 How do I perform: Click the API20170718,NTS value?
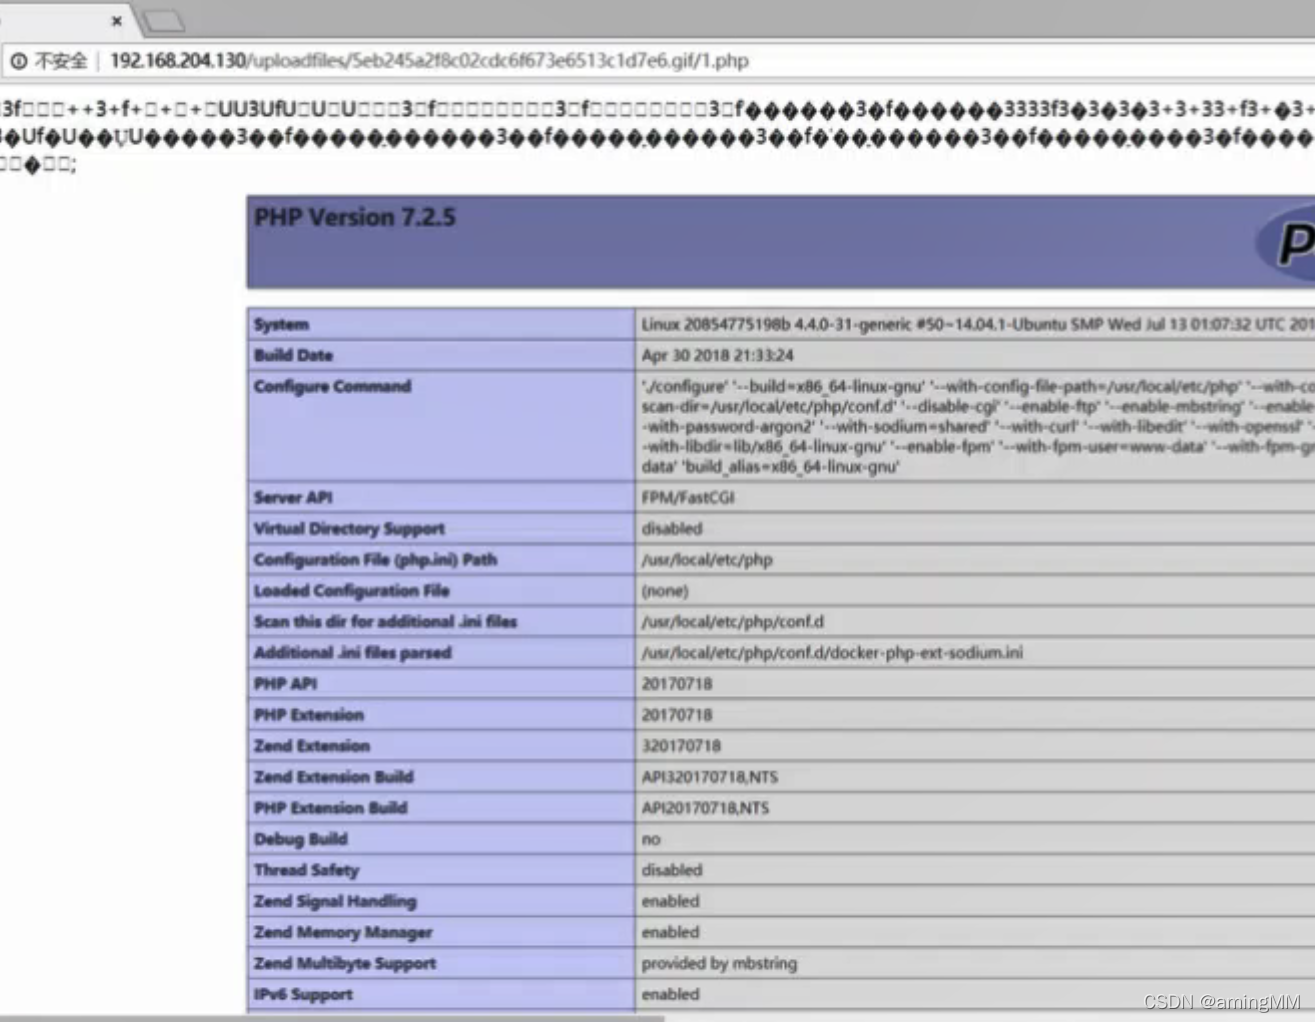[705, 807]
